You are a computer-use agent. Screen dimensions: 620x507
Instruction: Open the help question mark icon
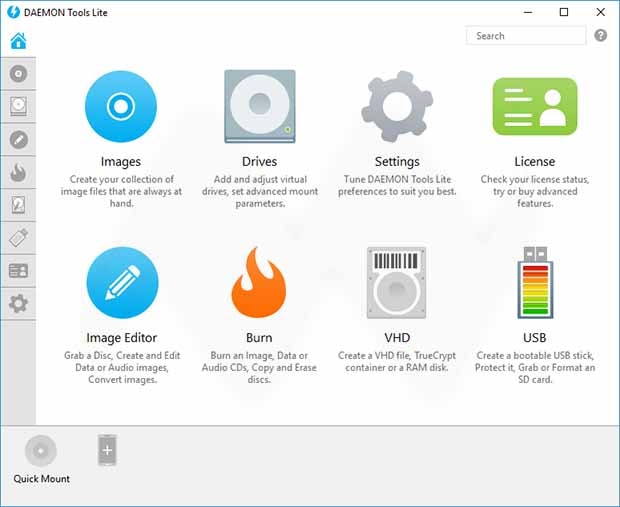pos(601,36)
